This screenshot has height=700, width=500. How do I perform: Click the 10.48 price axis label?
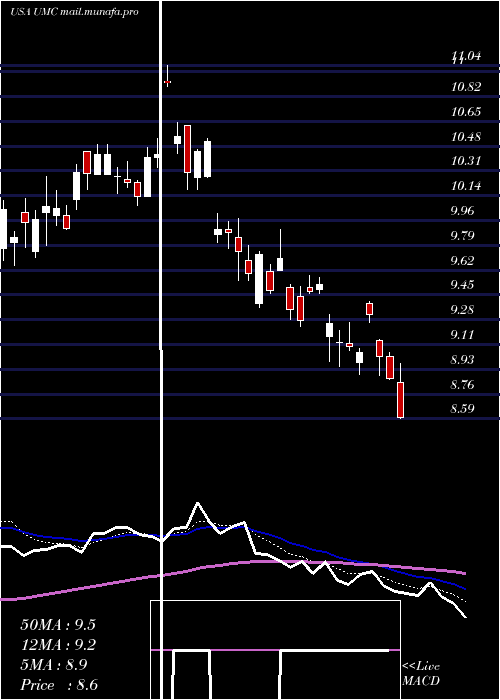466,137
